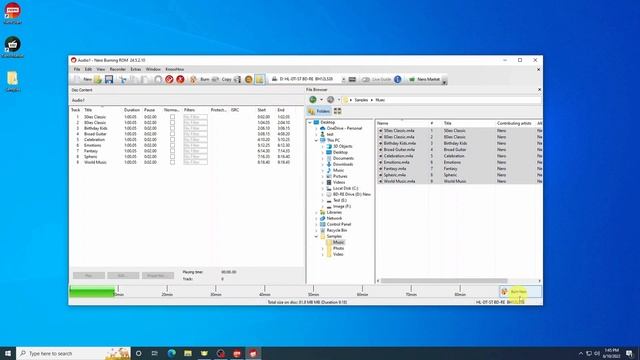Change the file view layout icon

point(338,111)
